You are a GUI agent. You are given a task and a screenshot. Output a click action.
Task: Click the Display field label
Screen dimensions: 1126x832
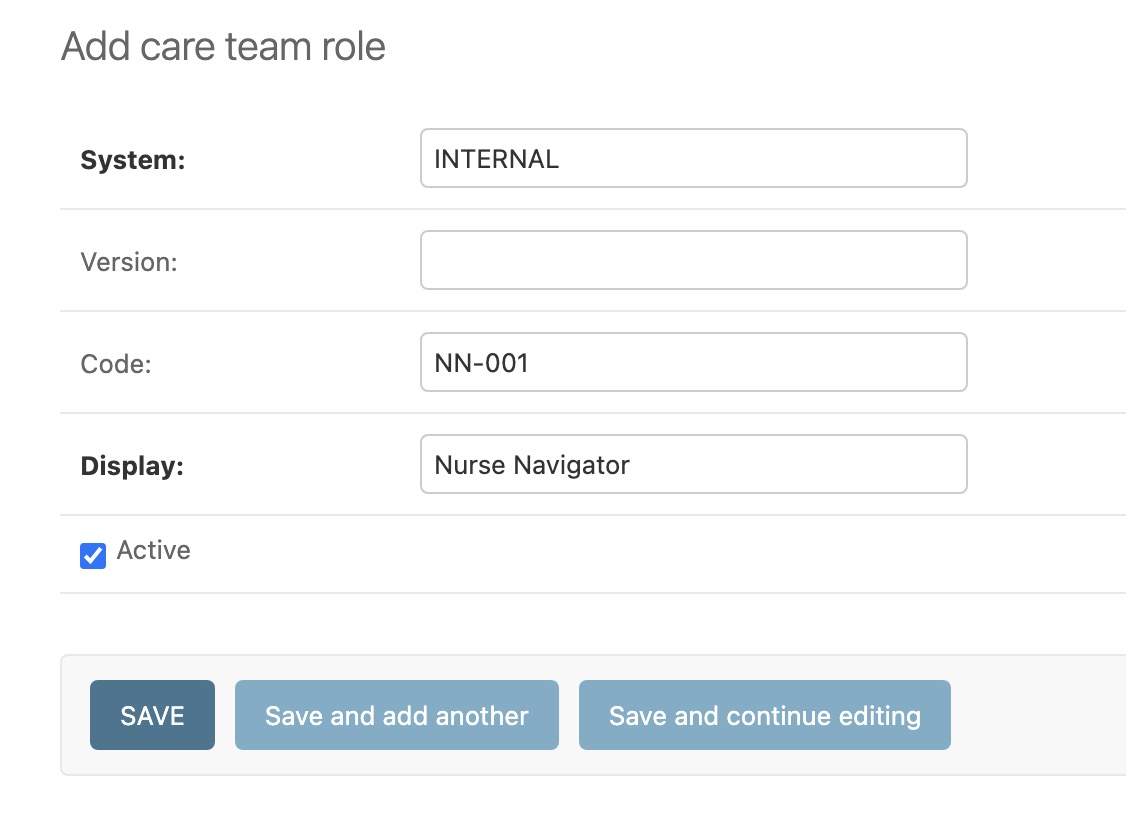click(x=132, y=465)
